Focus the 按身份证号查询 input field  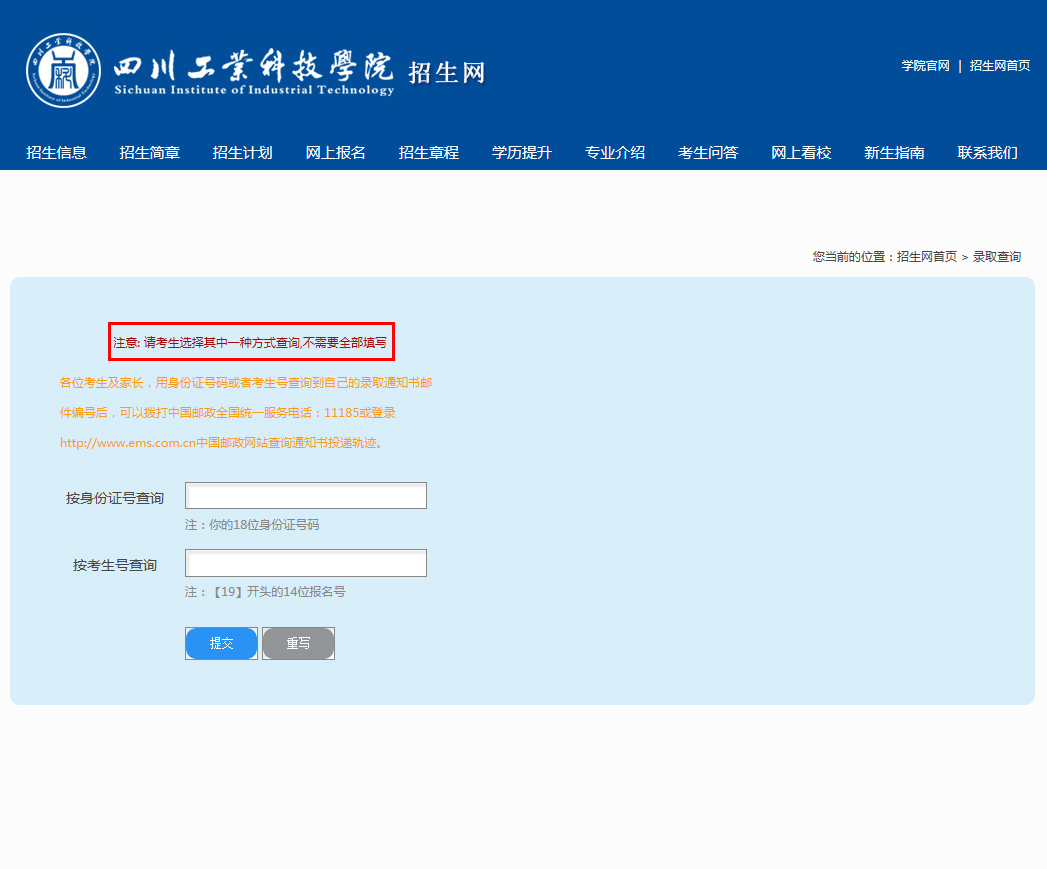306,496
